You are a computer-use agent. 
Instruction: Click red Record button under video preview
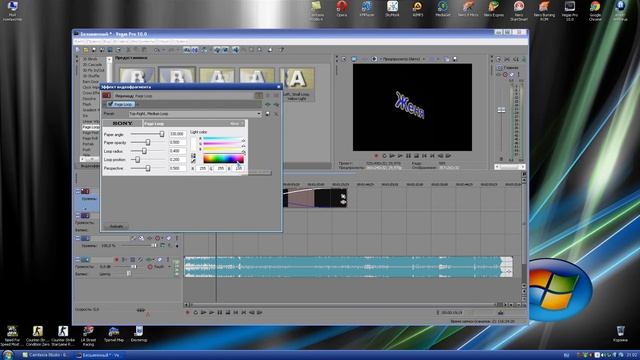(x=376, y=156)
